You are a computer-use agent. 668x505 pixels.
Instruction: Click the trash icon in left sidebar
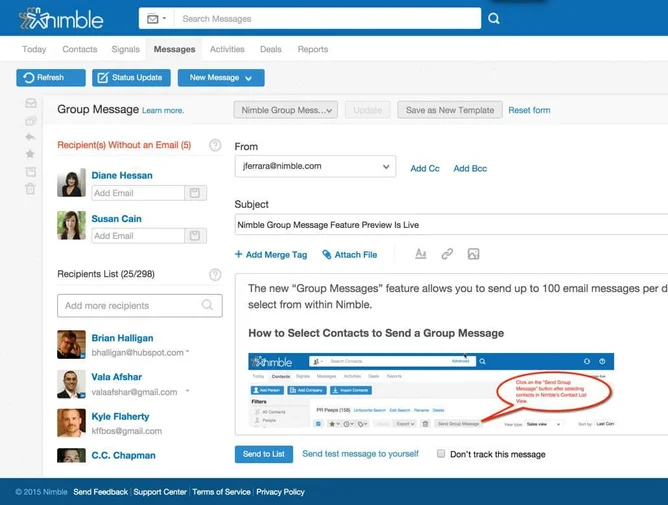[31, 188]
